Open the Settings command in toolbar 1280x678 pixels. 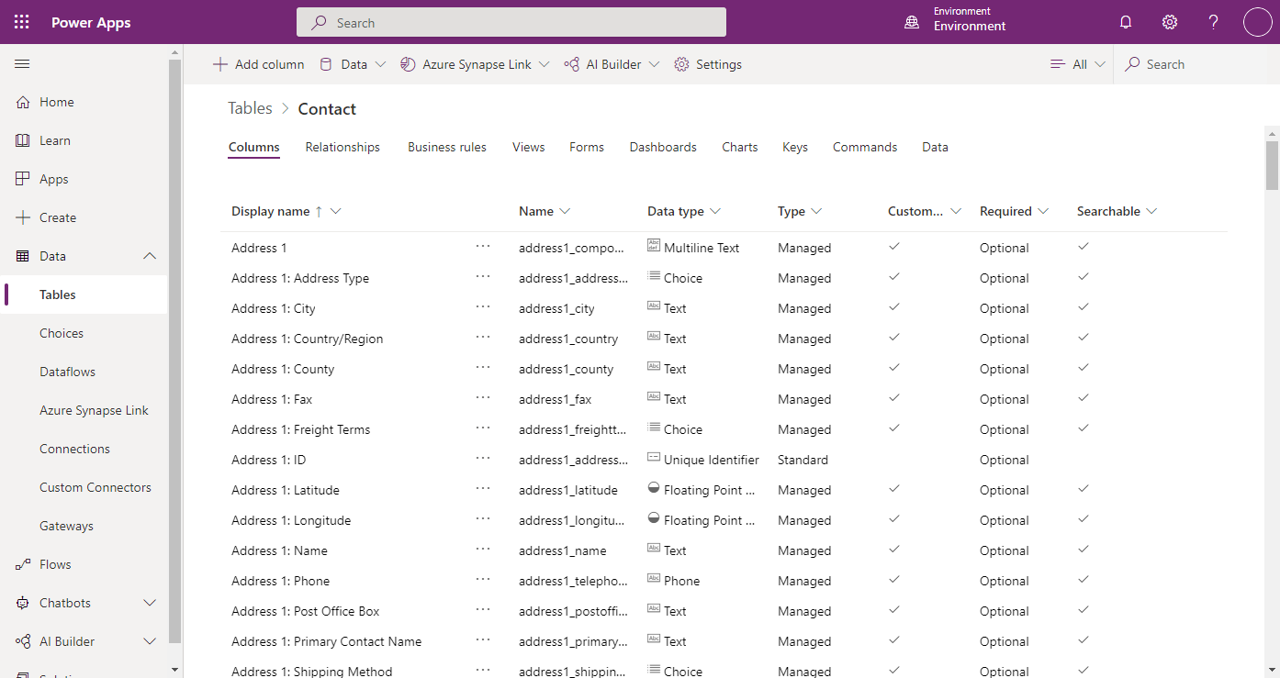click(x=708, y=64)
